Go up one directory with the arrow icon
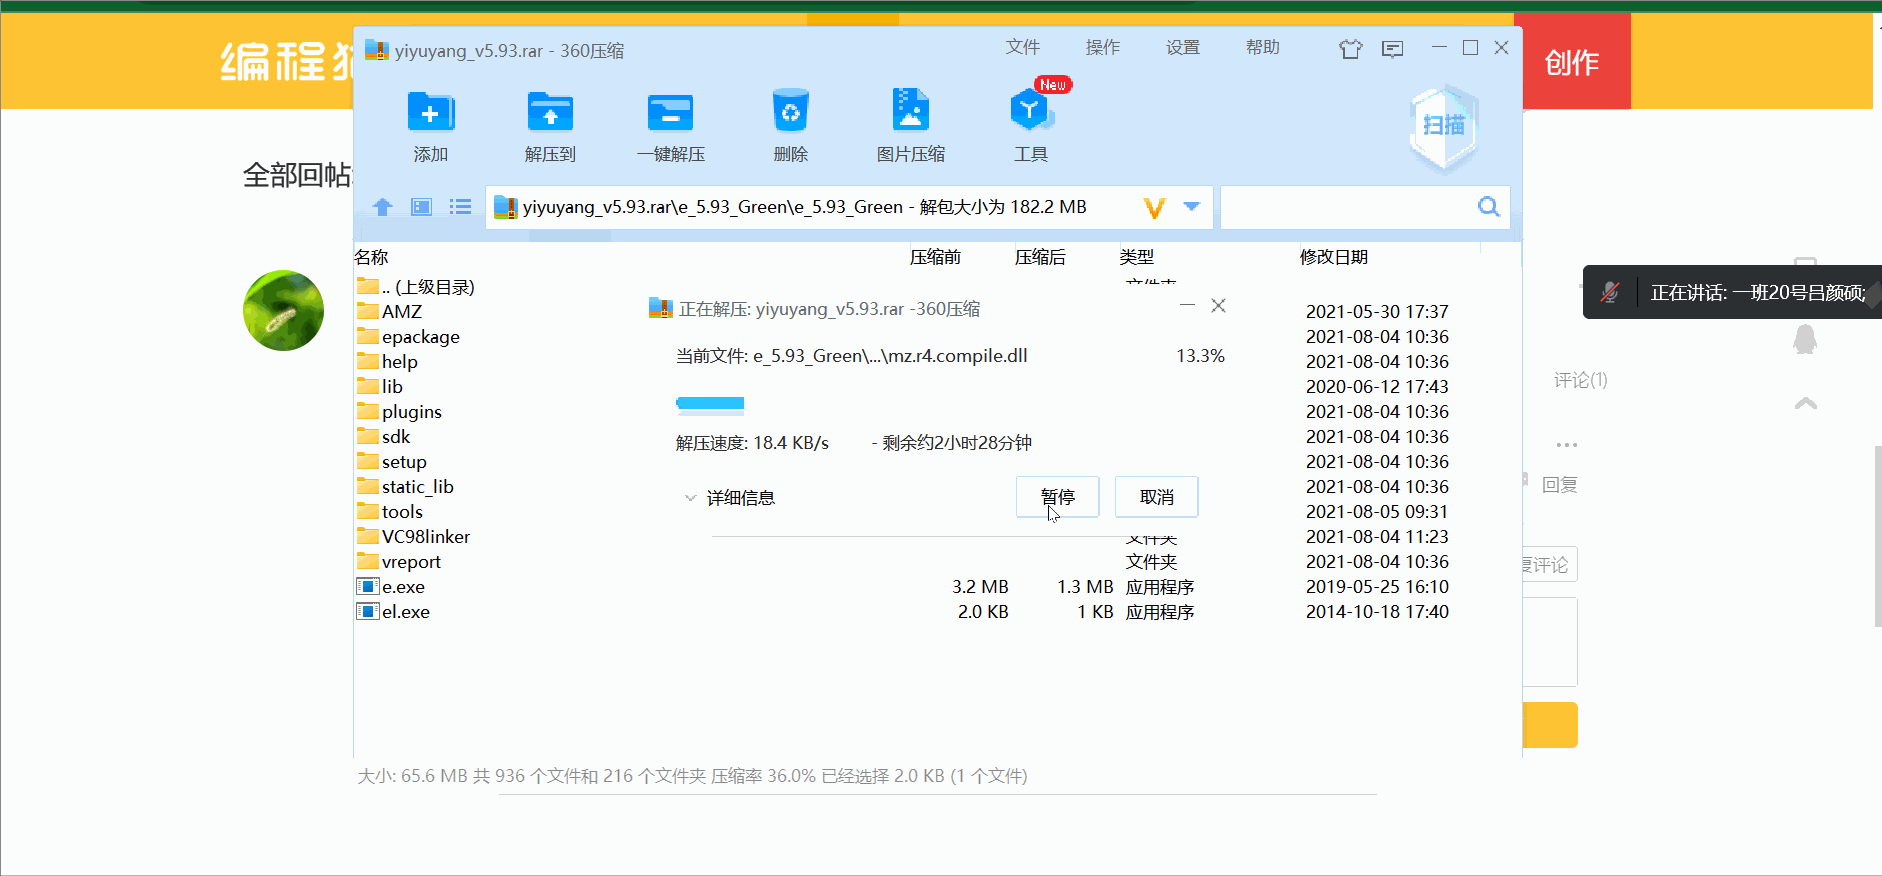Viewport: 1882px width, 876px height. click(x=382, y=207)
